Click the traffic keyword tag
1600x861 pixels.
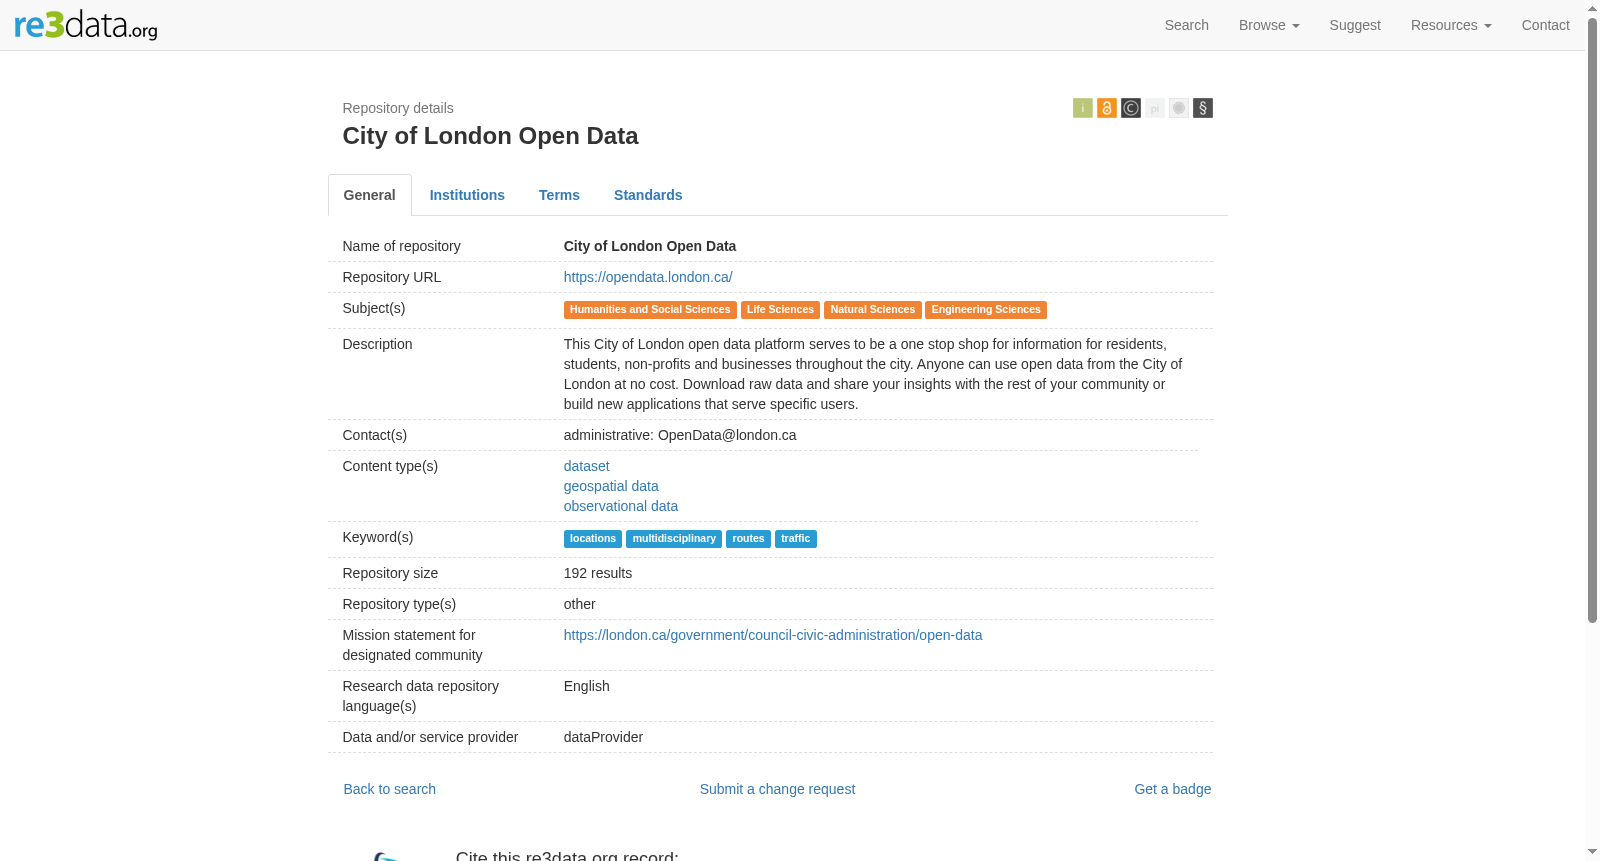point(796,539)
